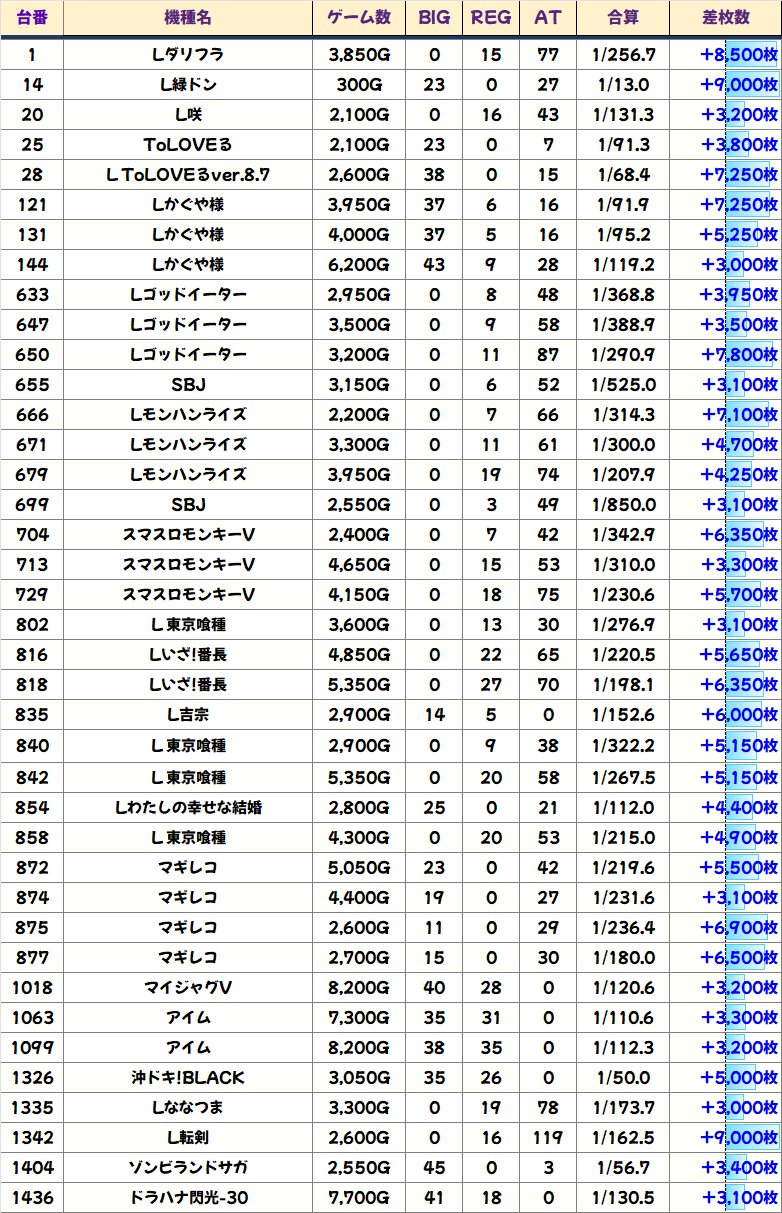Select the ドラハナ閃光-30 machine name
The width and height of the screenshot is (782, 1213).
[x=188, y=1198]
